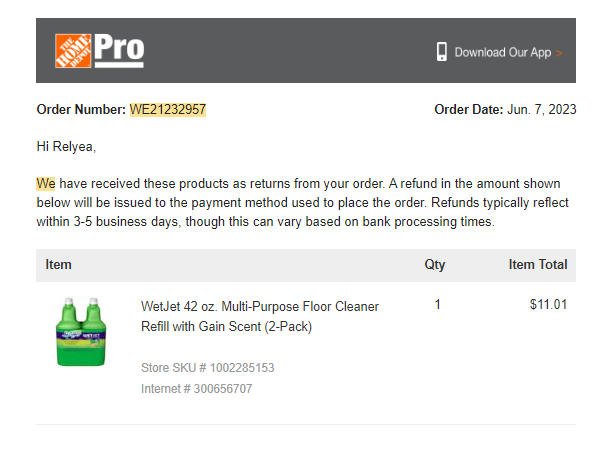Click the Qty column header
The image size is (611, 449).
point(434,265)
